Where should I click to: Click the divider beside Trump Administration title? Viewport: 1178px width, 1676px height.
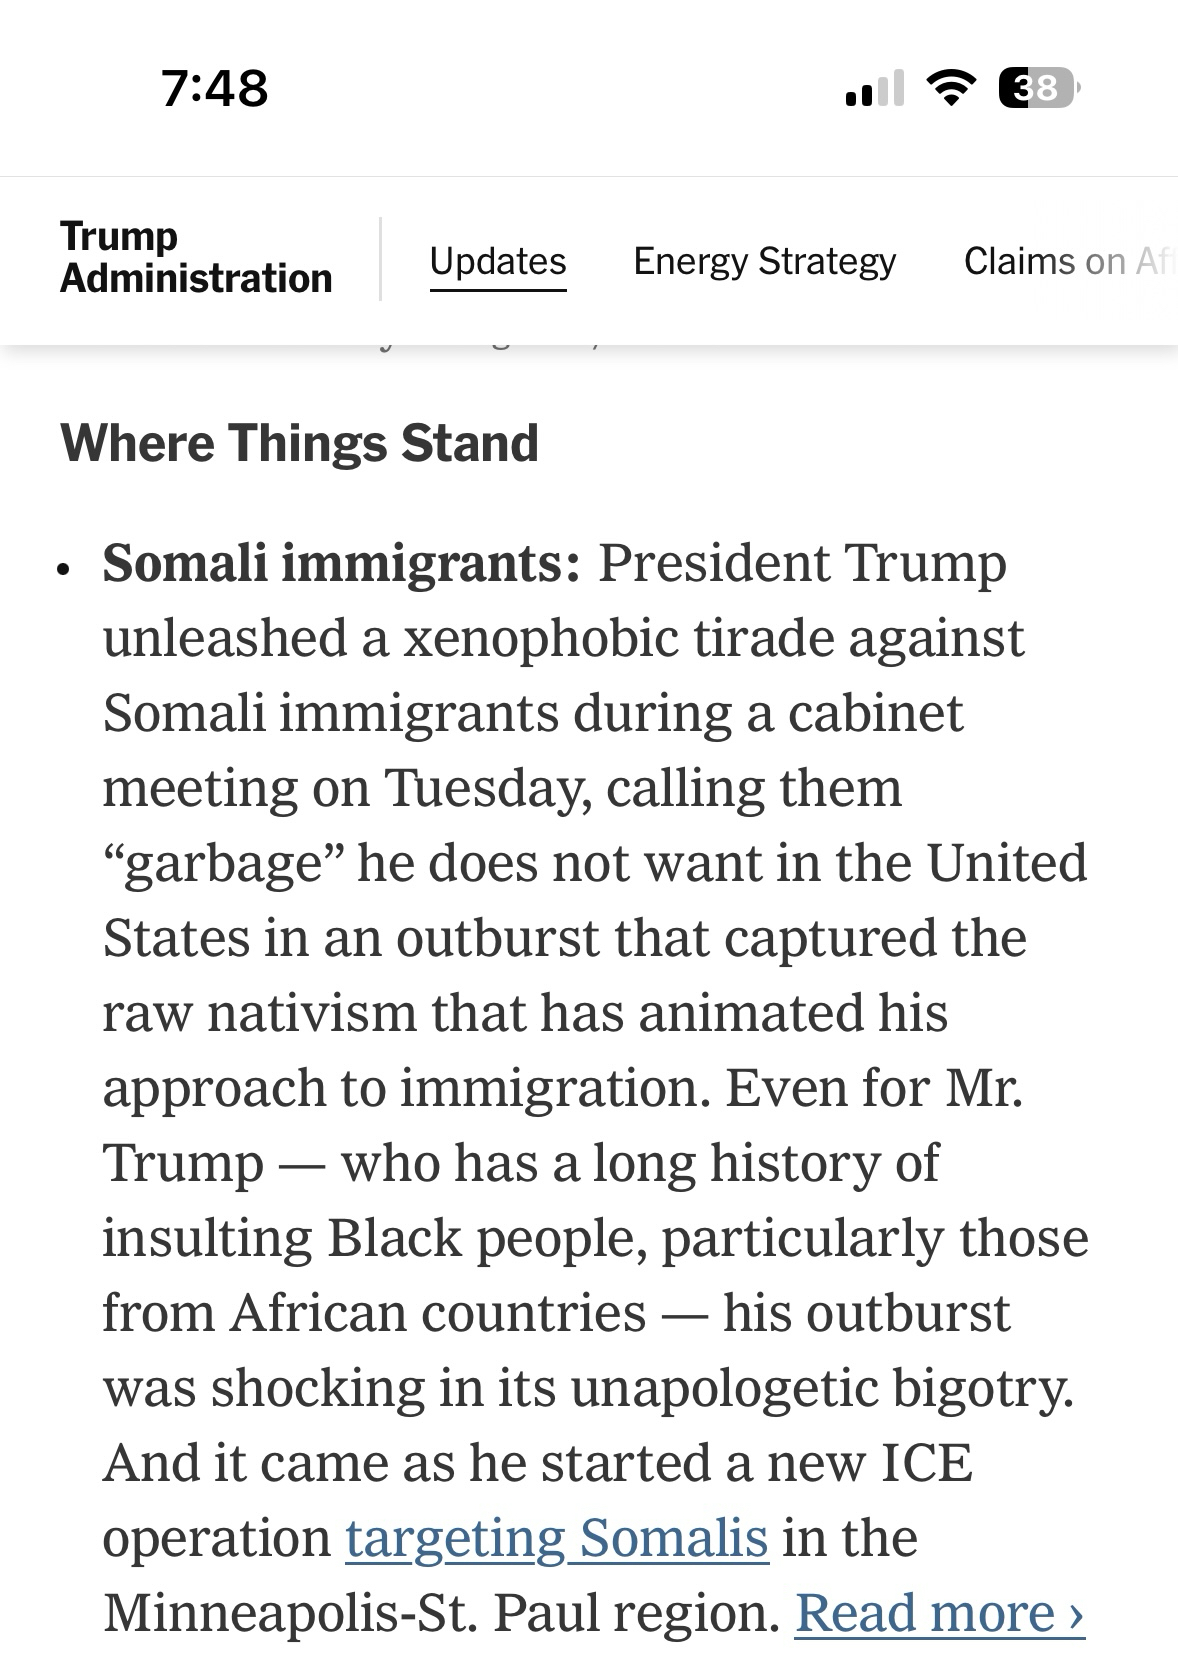380,259
